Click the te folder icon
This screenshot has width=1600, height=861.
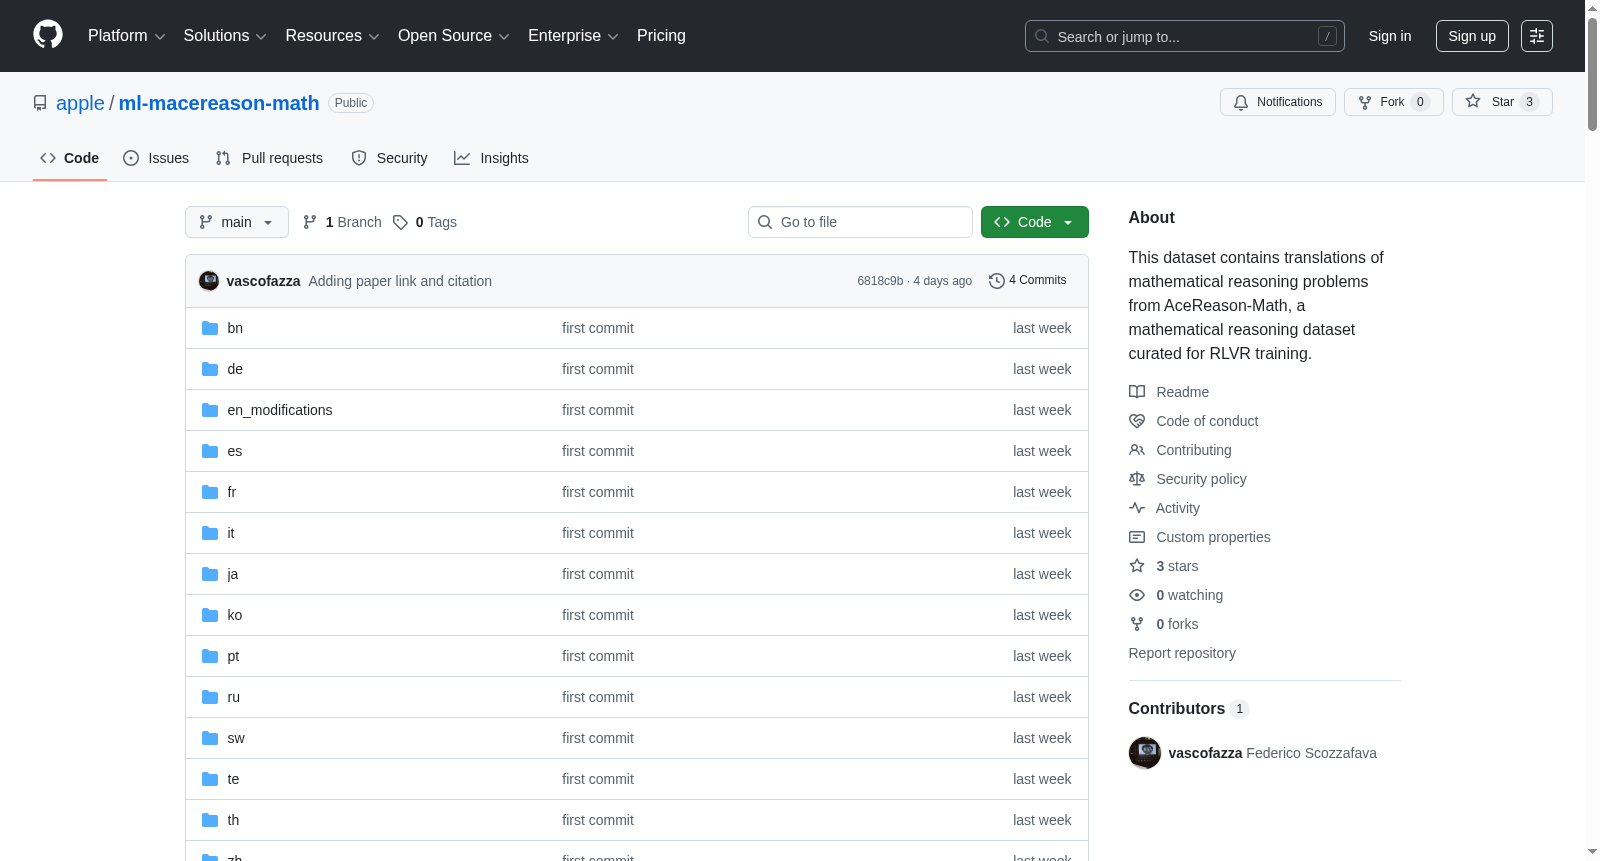point(210,779)
